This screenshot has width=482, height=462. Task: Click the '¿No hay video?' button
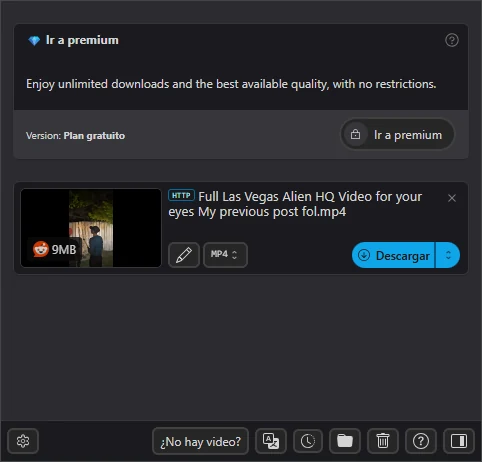click(200, 441)
